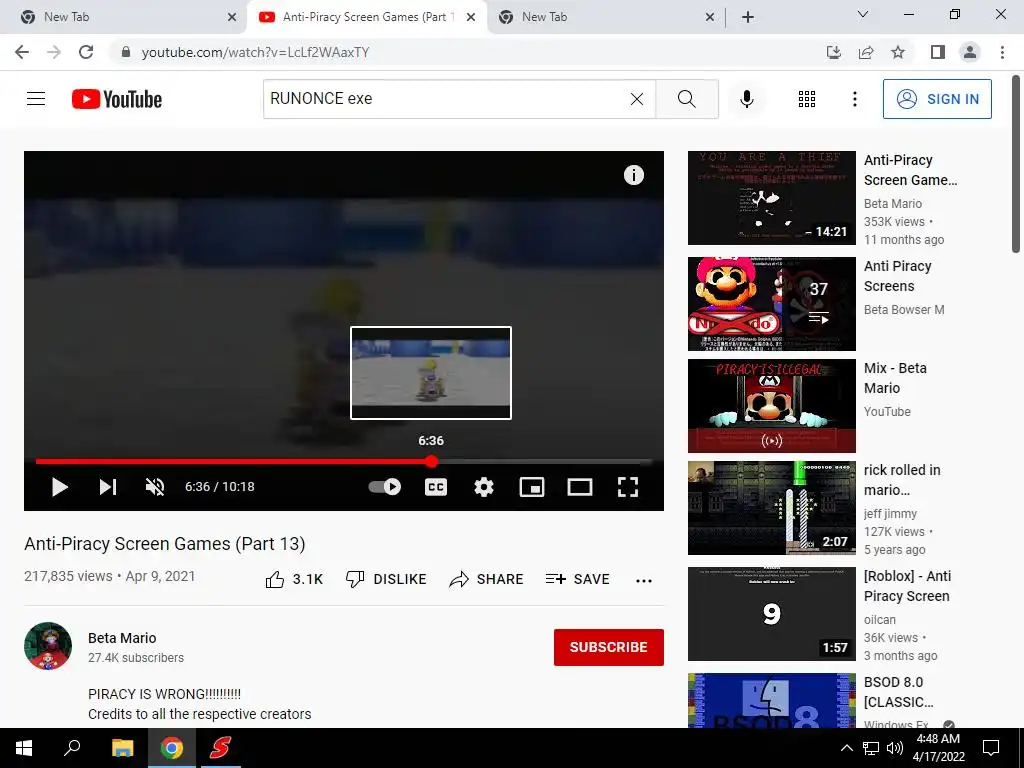Switch to theater mode
The height and width of the screenshot is (768, 1024).
580,487
